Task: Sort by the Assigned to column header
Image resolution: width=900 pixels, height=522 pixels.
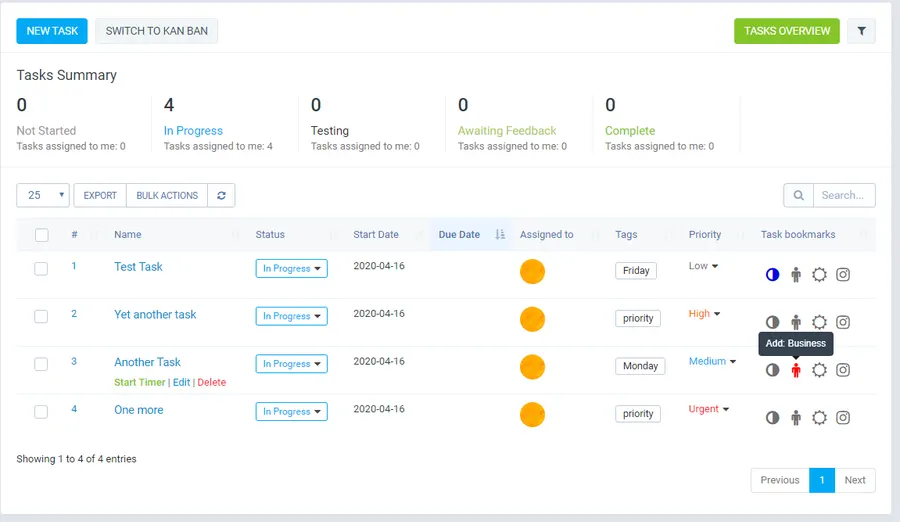Action: click(x=546, y=234)
